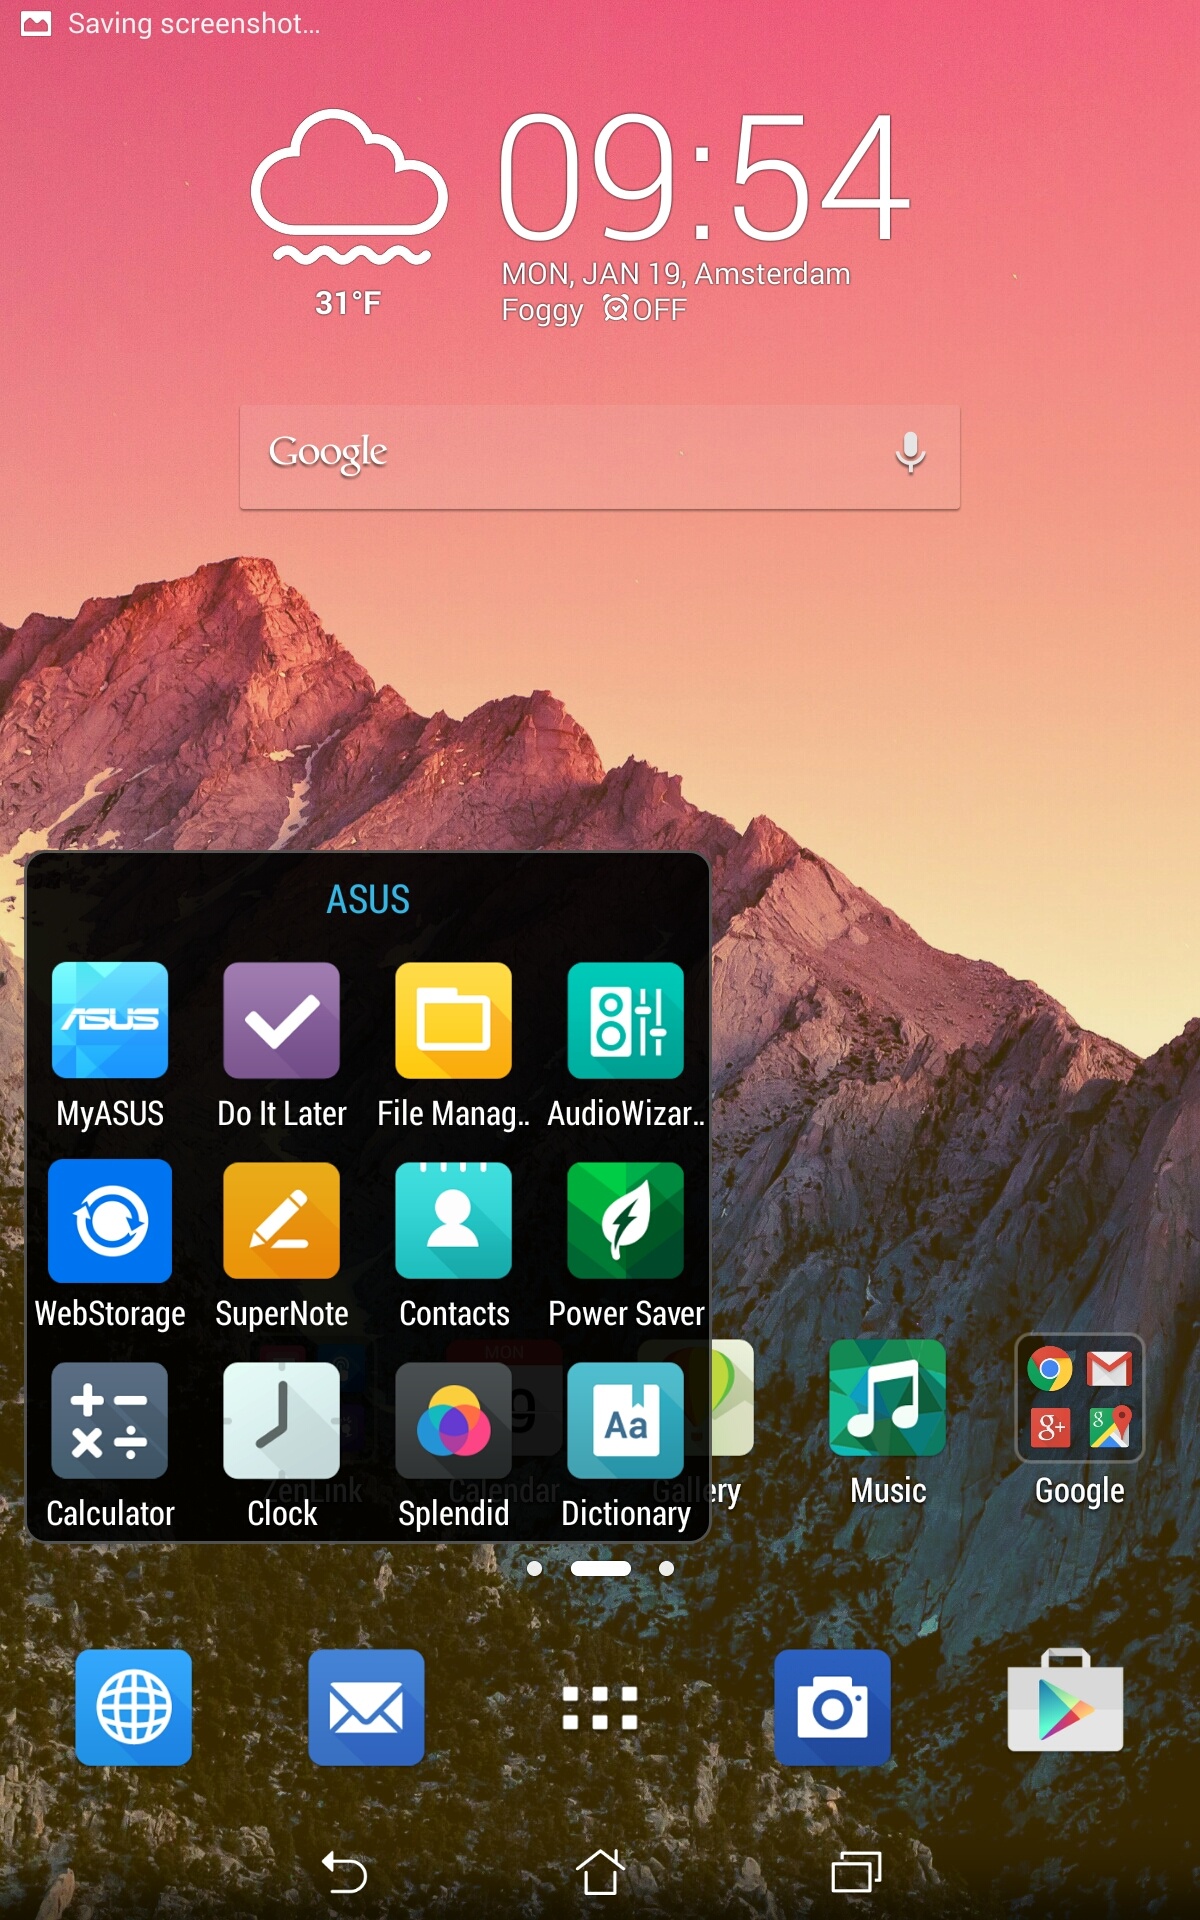Tap the ASUS folder title
Viewport: 1200px width, 1920px height.
368,899
